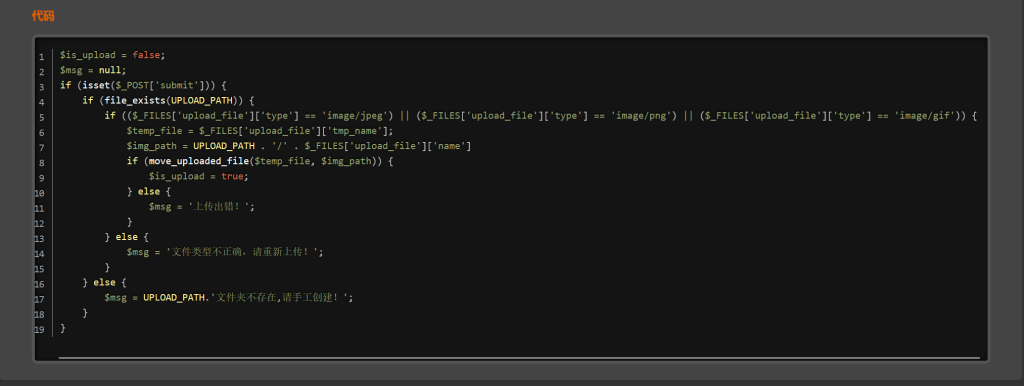Image resolution: width=1024 pixels, height=386 pixels.
Task: Click line with move_uploaded_file call
Action: [x=260, y=161]
